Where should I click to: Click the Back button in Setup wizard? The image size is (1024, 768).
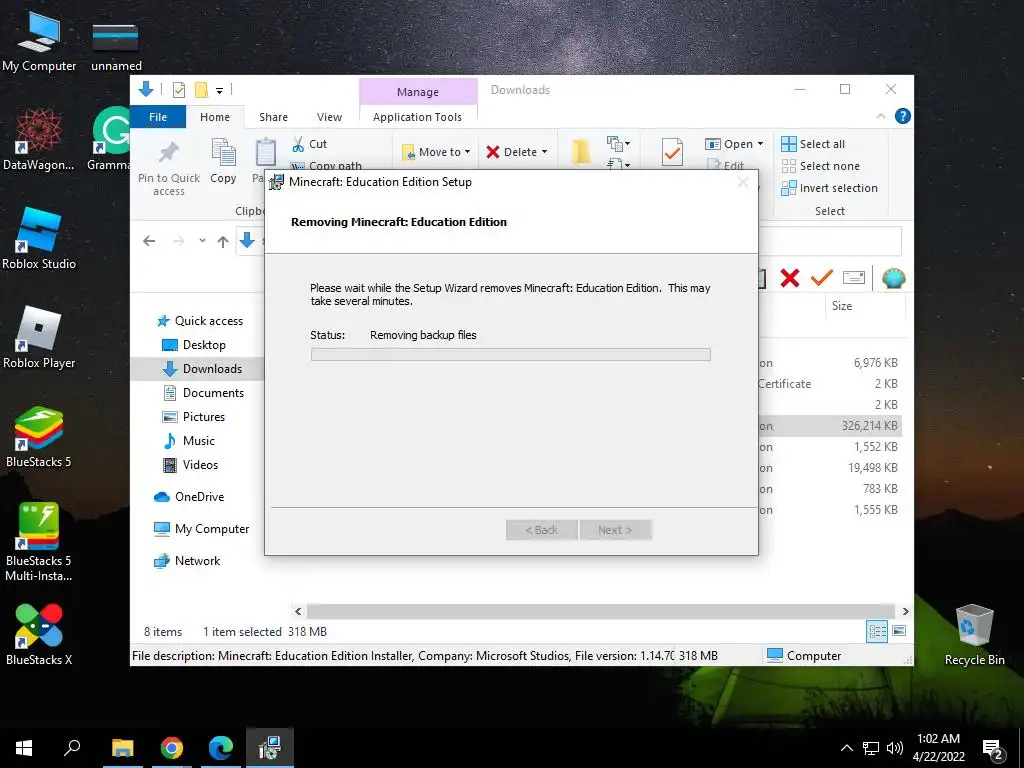541,530
